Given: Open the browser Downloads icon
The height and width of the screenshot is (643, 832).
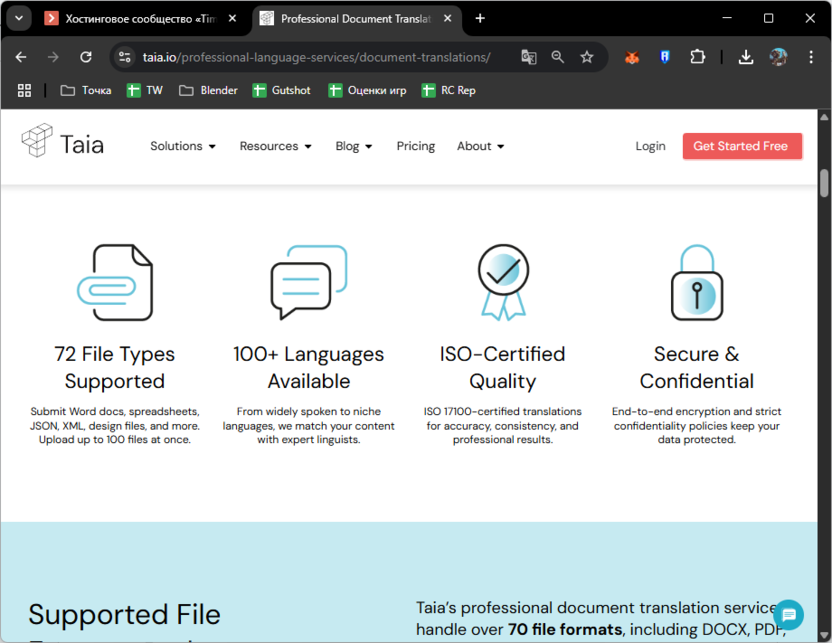Looking at the screenshot, I should click(746, 57).
